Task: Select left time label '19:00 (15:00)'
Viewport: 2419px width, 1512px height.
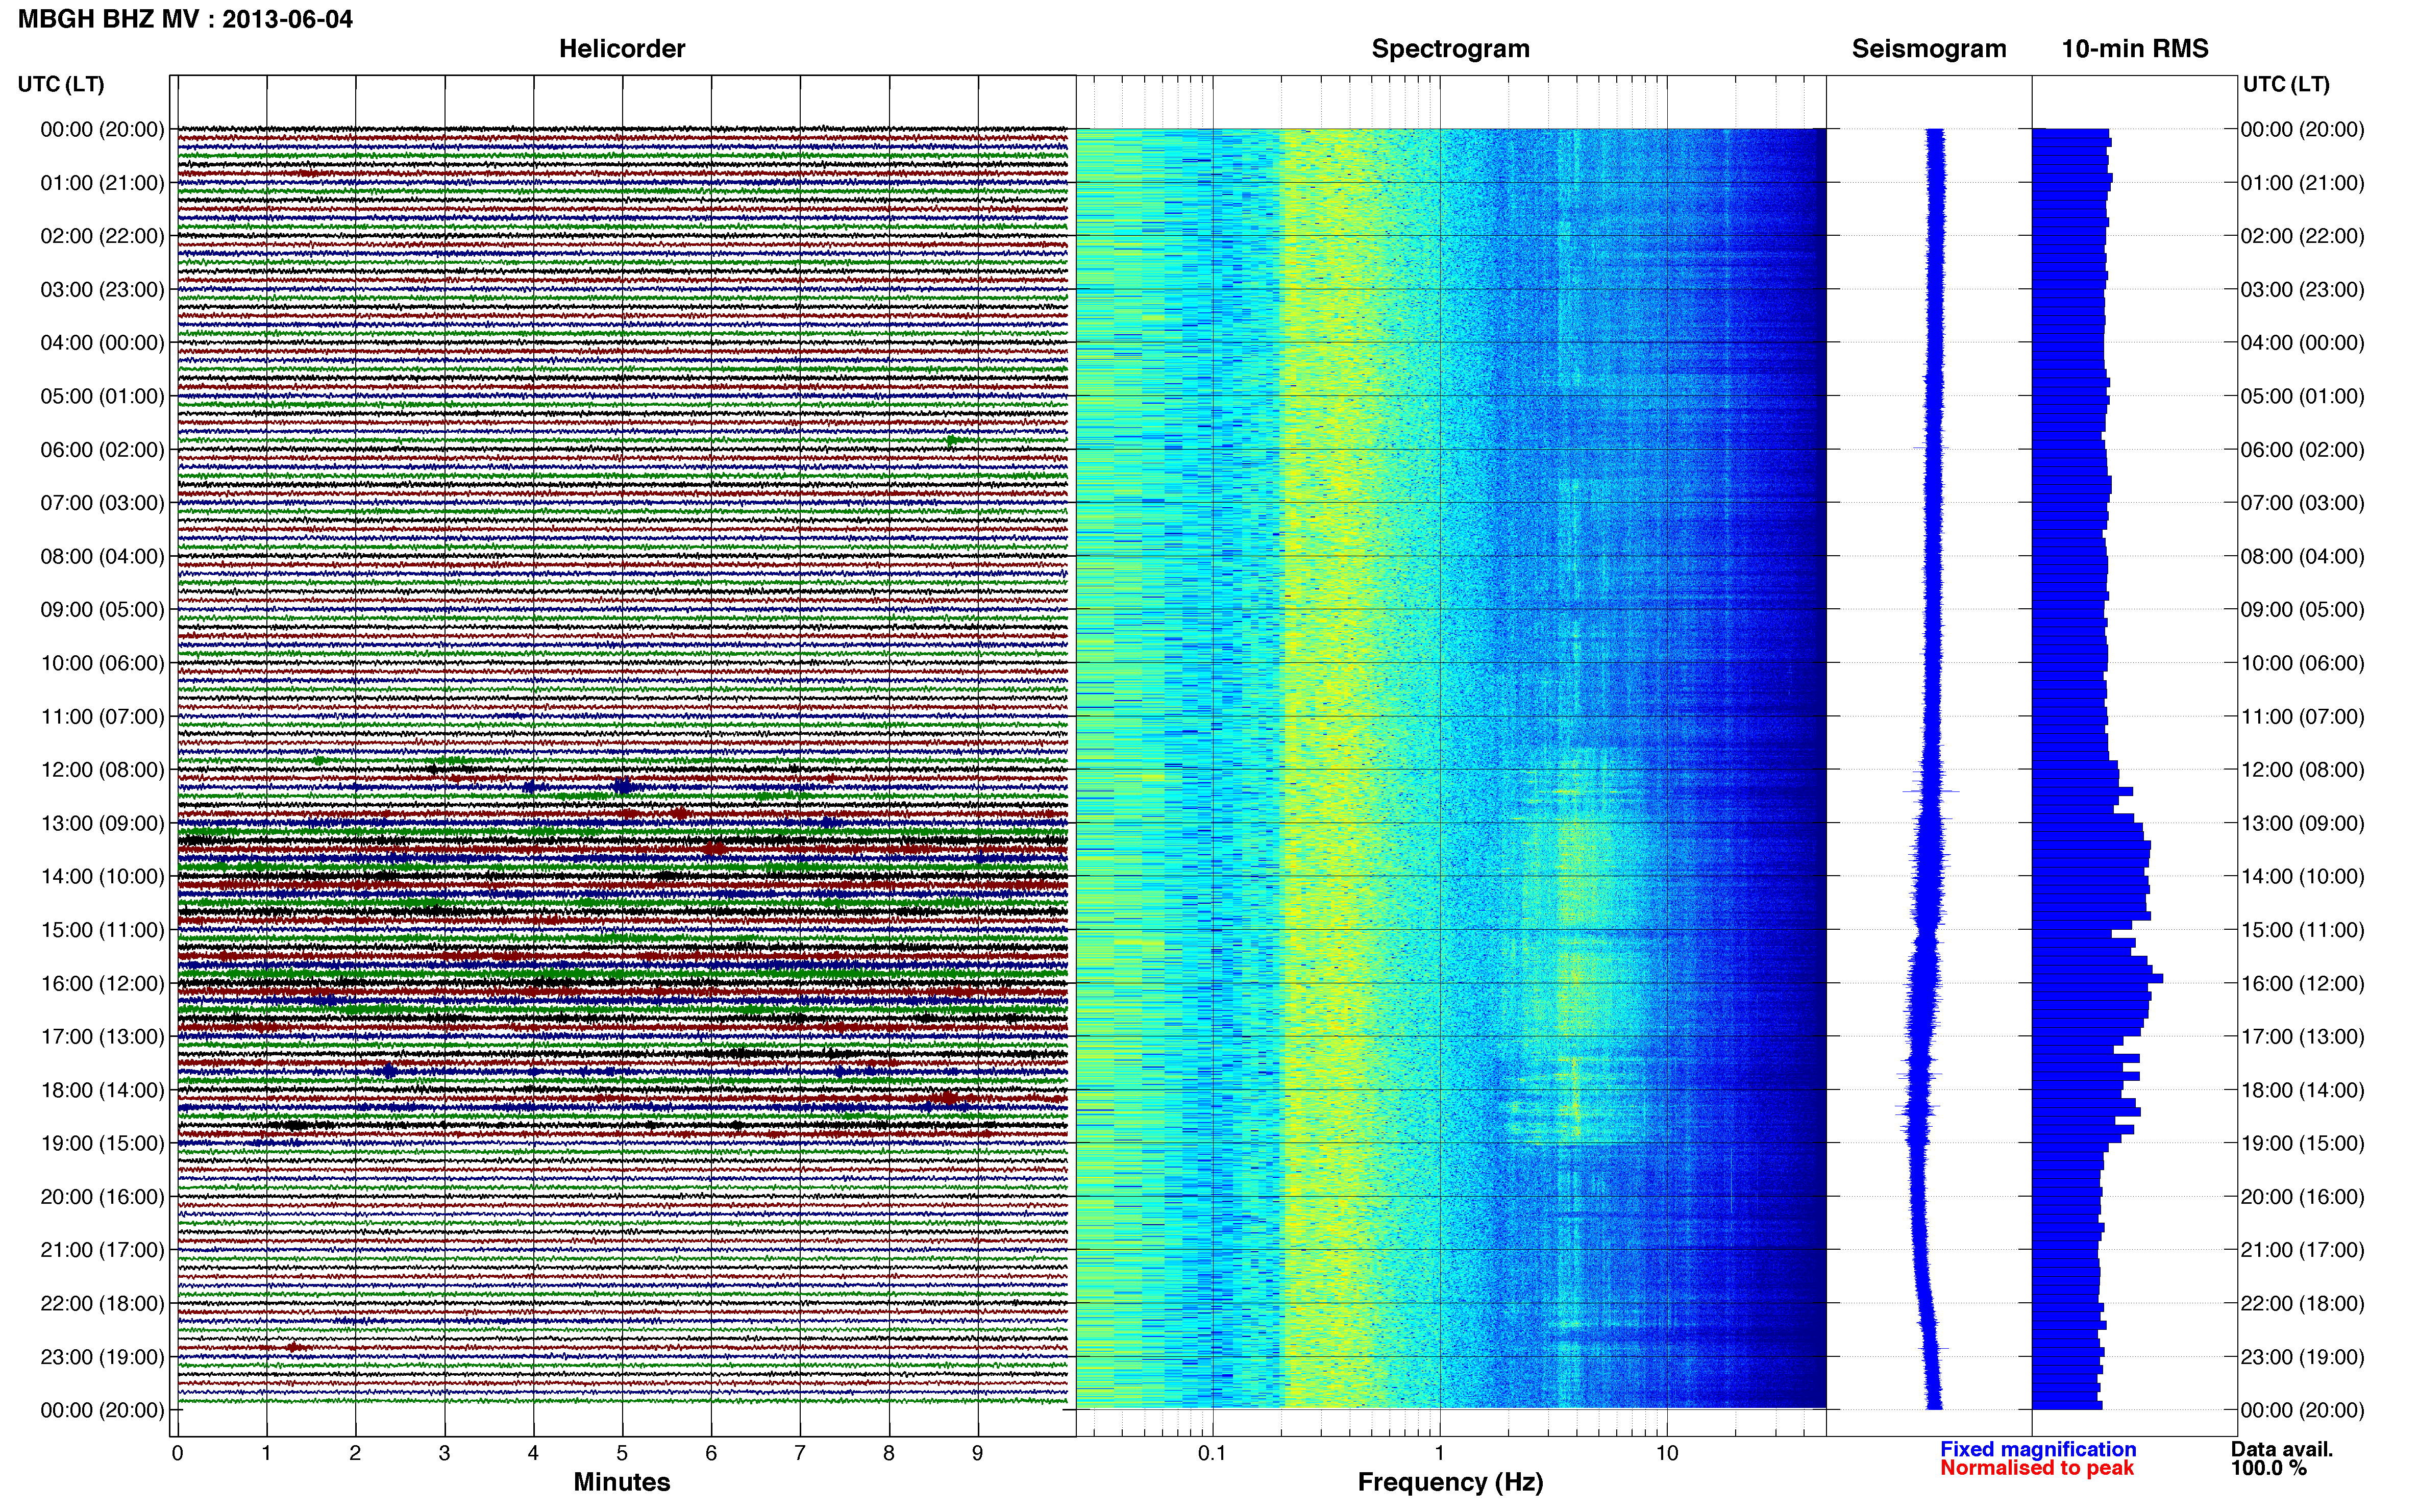Action: [x=102, y=1144]
